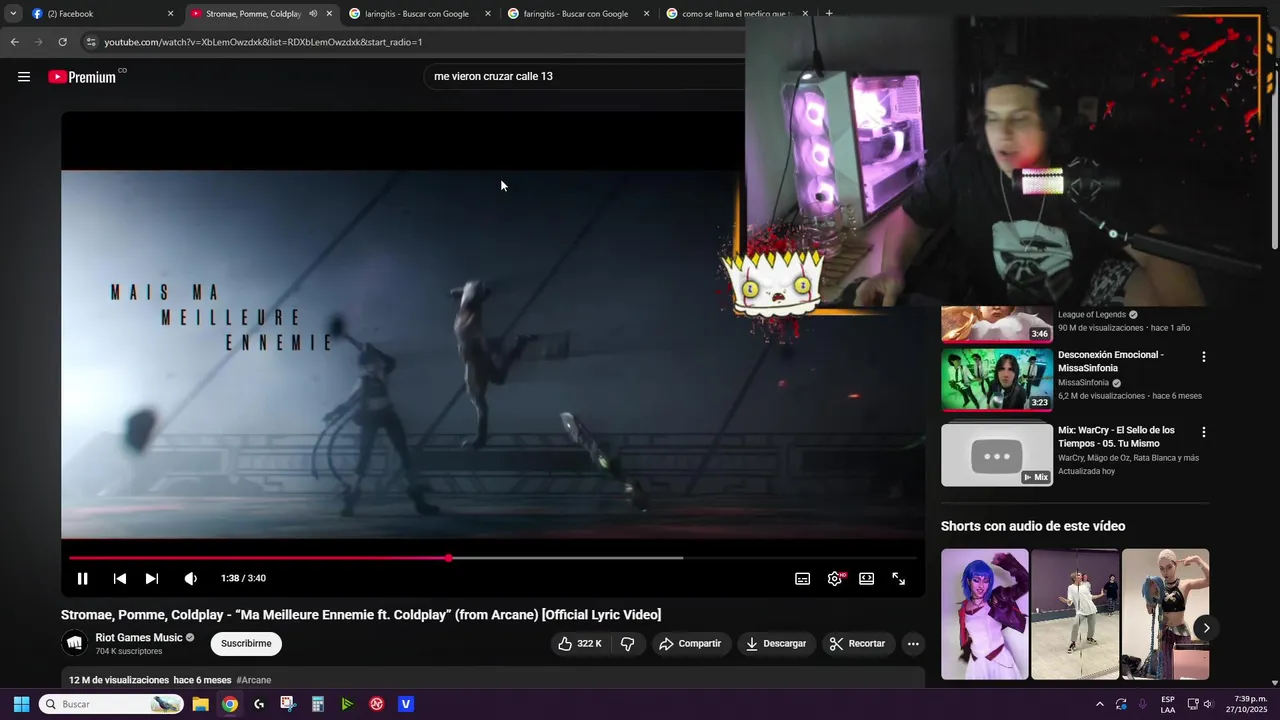Clip the video with Recortar
Viewport: 1280px width, 720px height.
(858, 644)
